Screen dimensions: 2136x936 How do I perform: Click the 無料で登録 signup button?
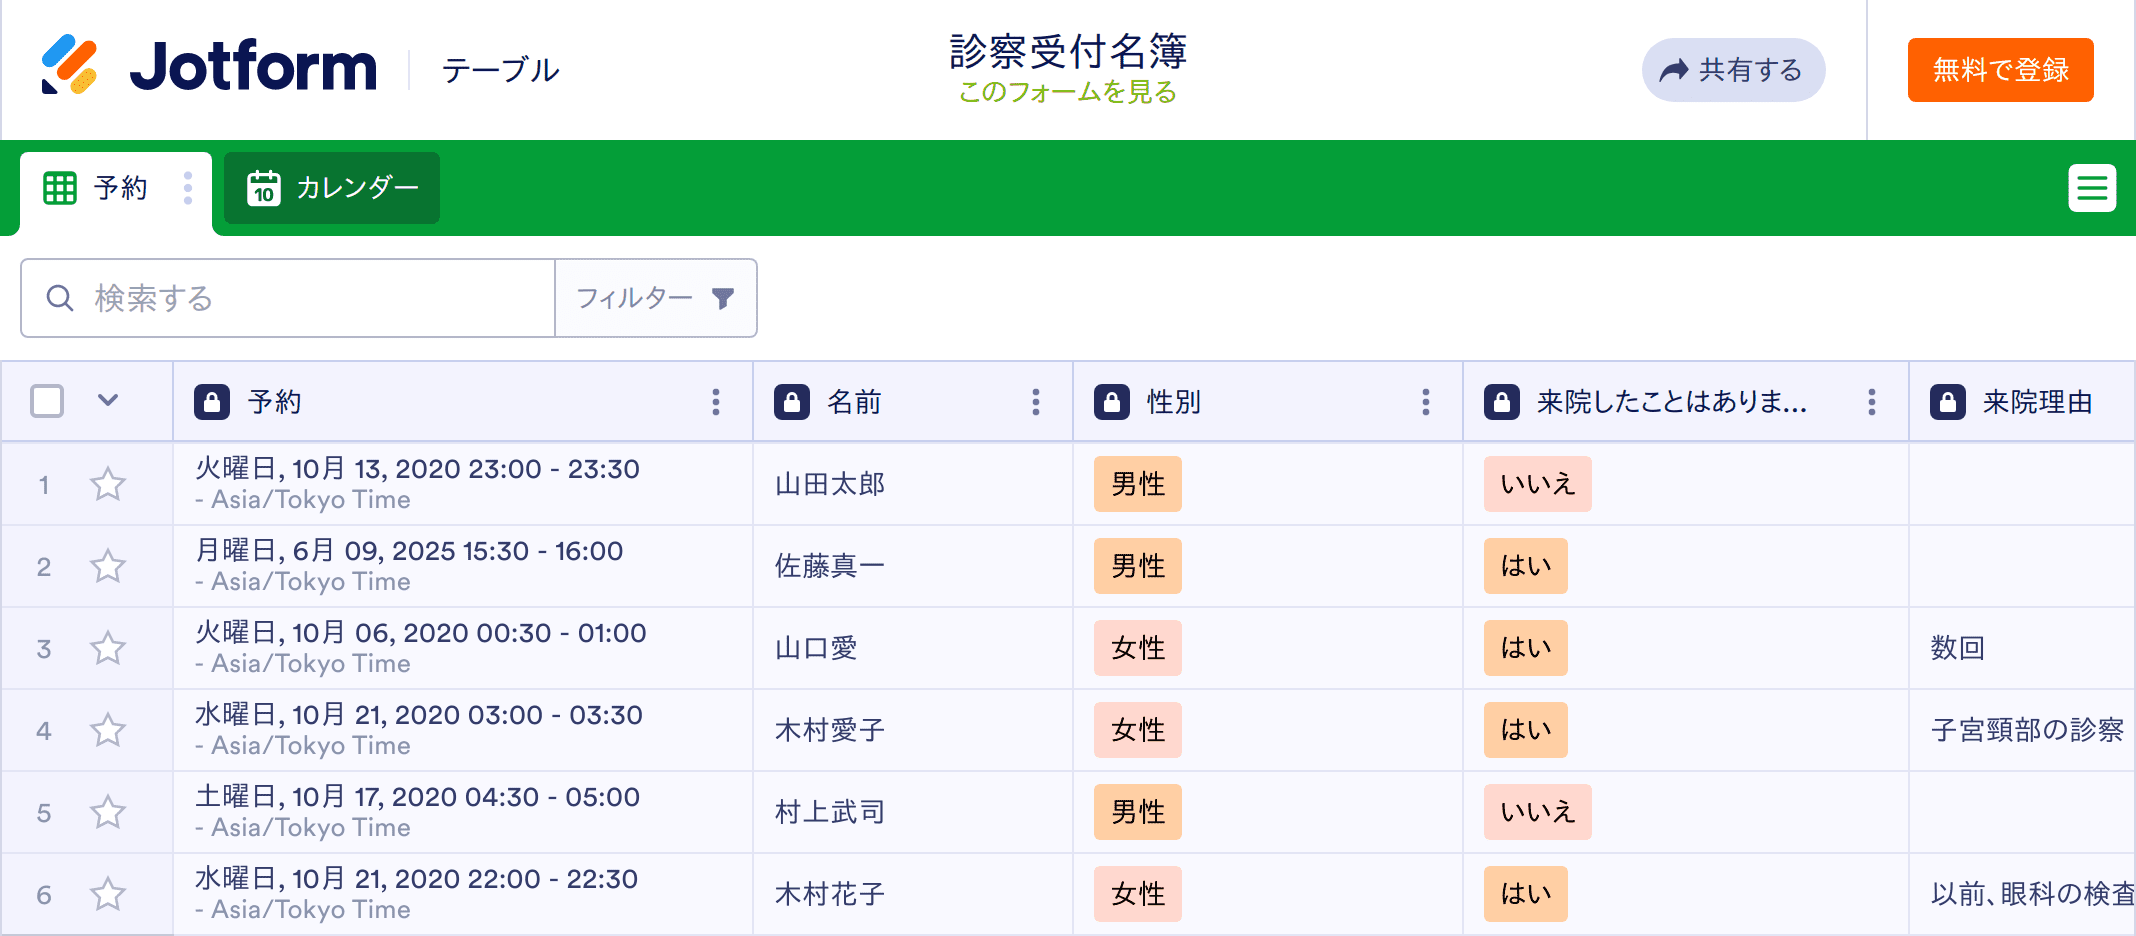(2000, 70)
